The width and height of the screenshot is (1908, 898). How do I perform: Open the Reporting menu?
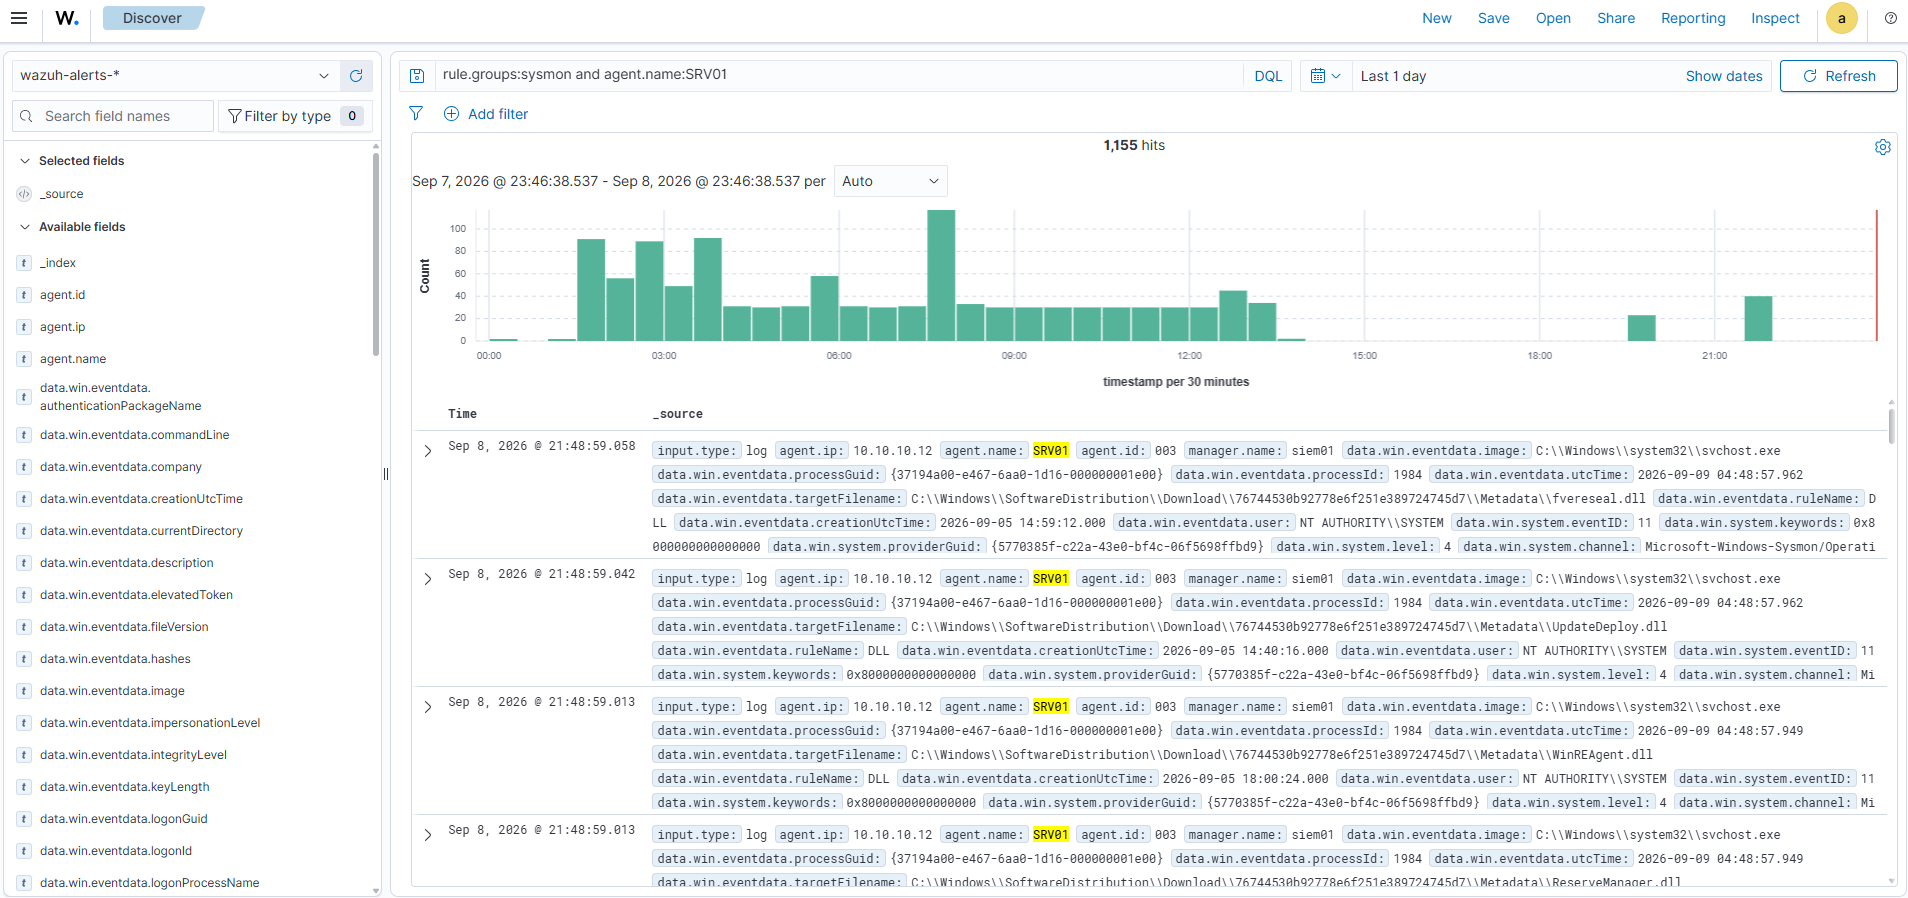tap(1693, 18)
